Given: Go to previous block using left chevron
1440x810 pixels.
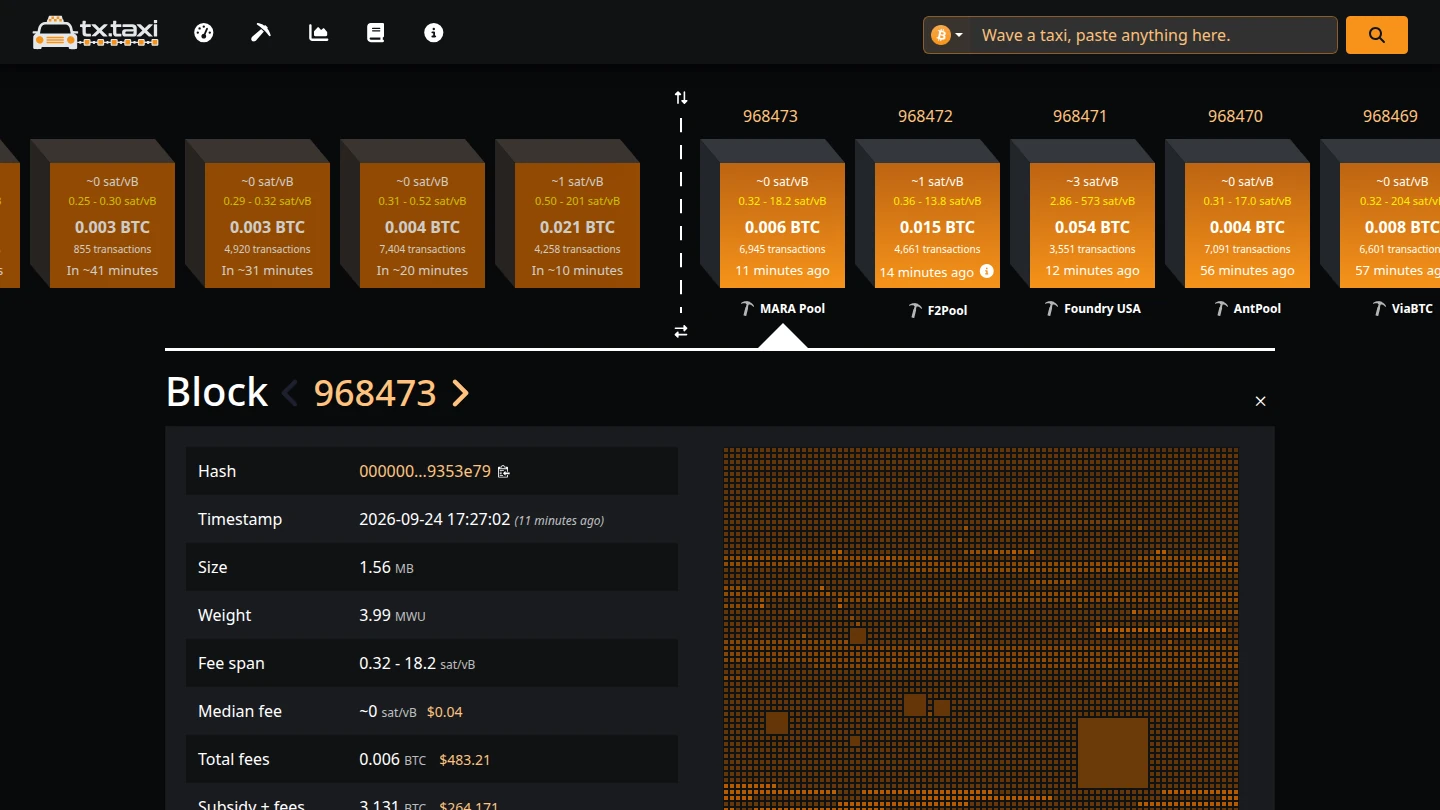Looking at the screenshot, I should click(290, 393).
